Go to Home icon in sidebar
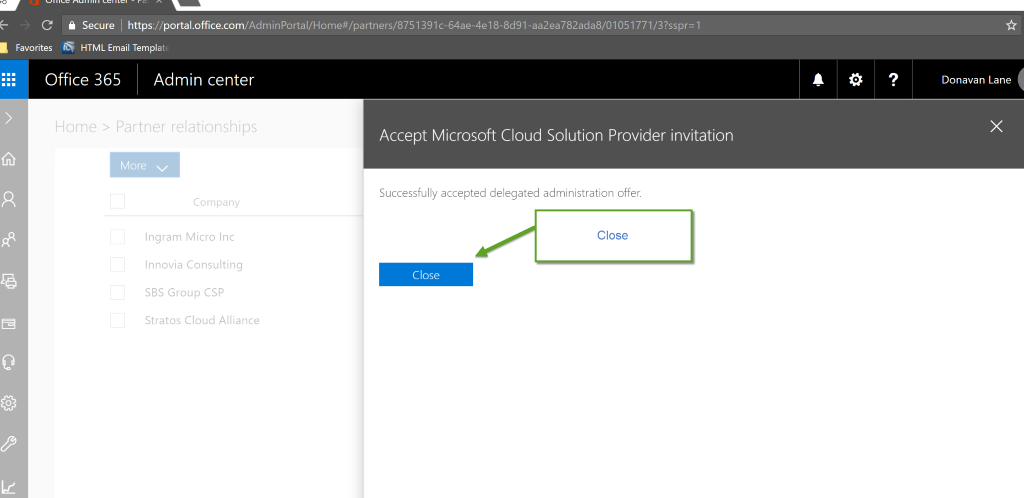This screenshot has height=498, width=1024. pyautogui.click(x=8, y=159)
